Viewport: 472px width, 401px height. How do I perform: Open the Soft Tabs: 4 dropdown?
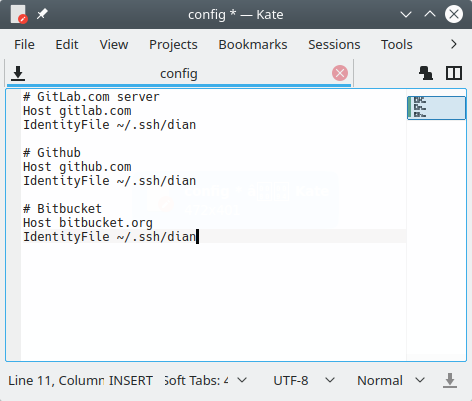(x=206, y=380)
